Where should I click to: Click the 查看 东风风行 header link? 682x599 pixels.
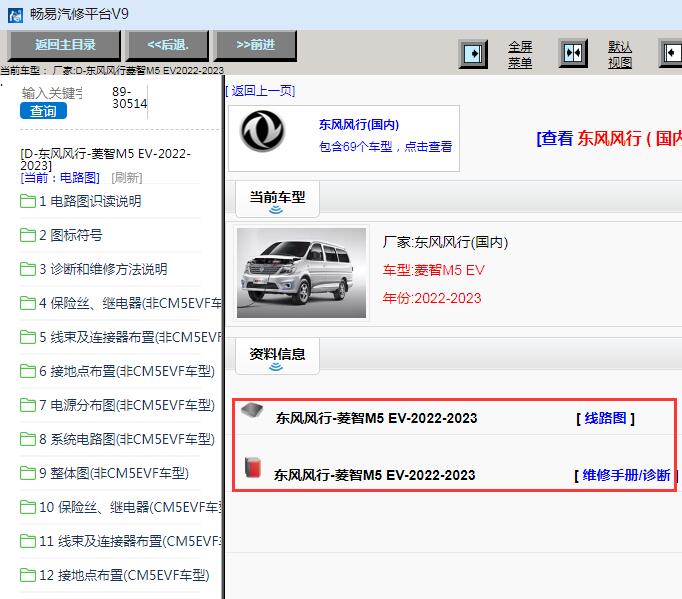tap(609, 138)
